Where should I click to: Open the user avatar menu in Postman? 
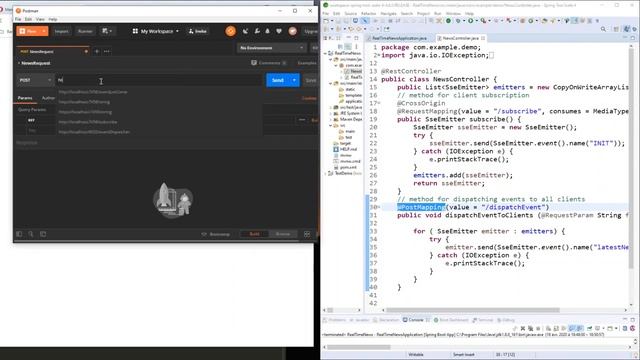tap(293, 31)
